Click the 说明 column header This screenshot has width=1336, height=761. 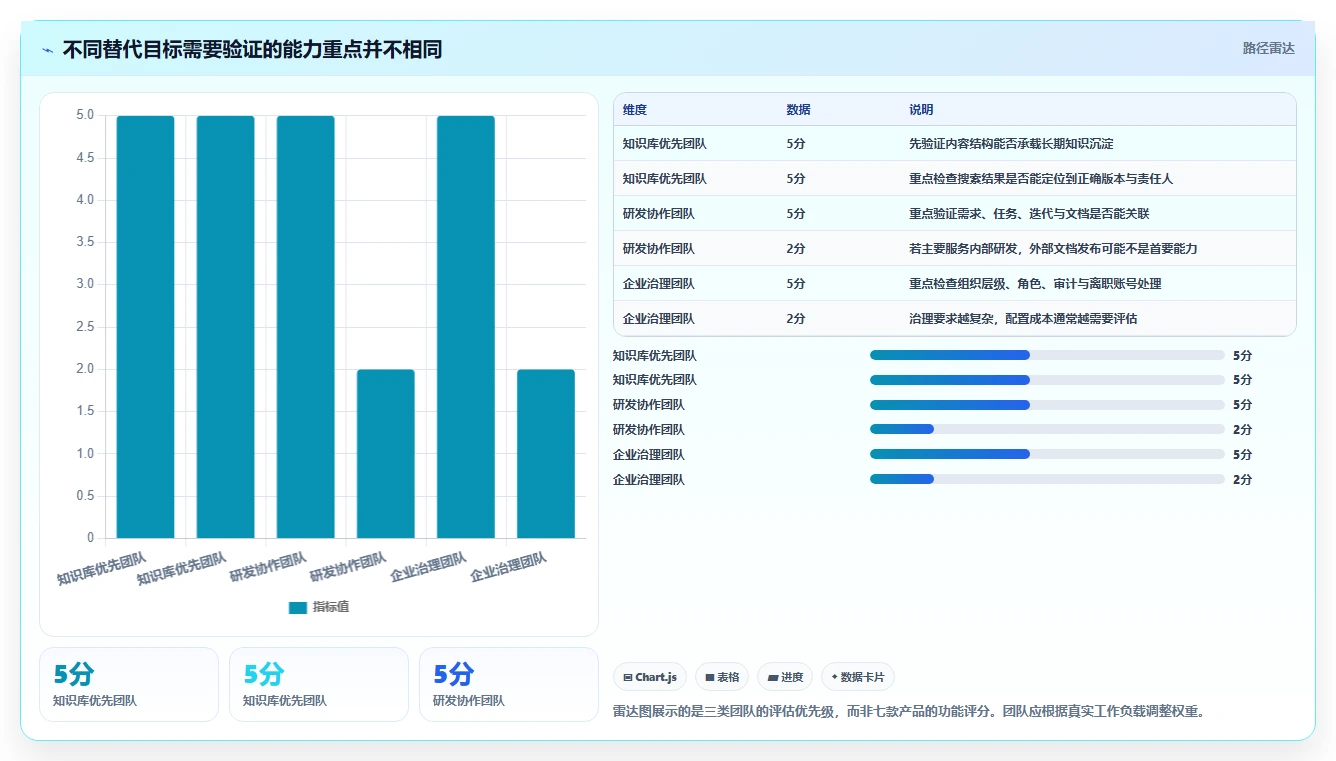(921, 110)
